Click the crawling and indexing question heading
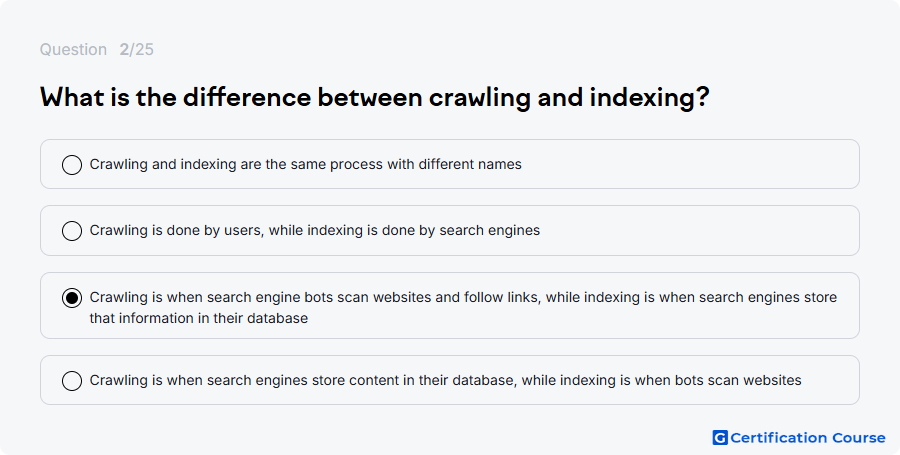Viewport: 900px width, 455px height. click(x=375, y=97)
